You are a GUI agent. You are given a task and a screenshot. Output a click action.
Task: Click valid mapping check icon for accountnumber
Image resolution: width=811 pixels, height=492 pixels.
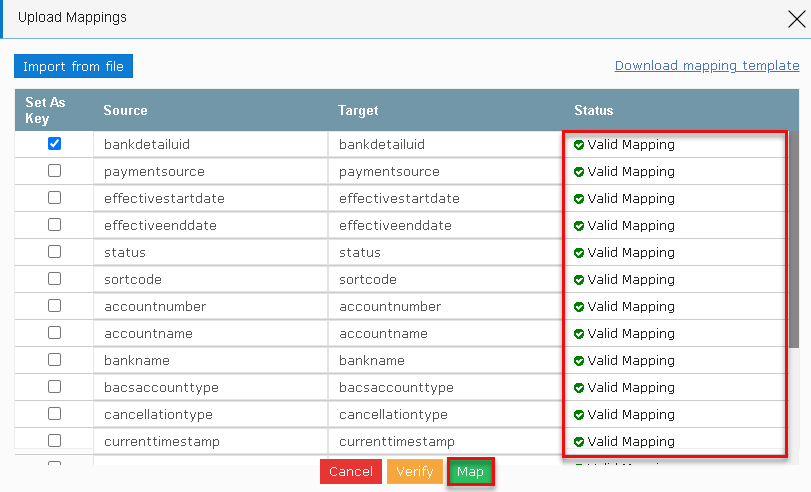[x=579, y=307]
